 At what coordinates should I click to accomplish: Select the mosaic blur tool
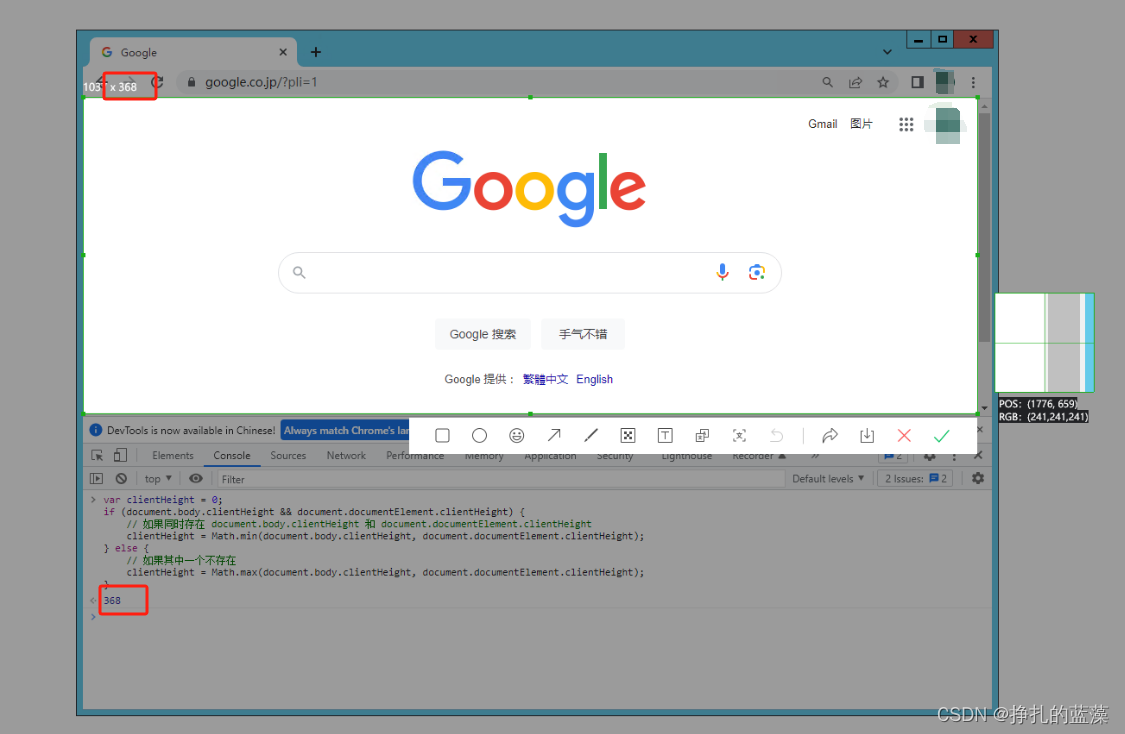pos(627,435)
